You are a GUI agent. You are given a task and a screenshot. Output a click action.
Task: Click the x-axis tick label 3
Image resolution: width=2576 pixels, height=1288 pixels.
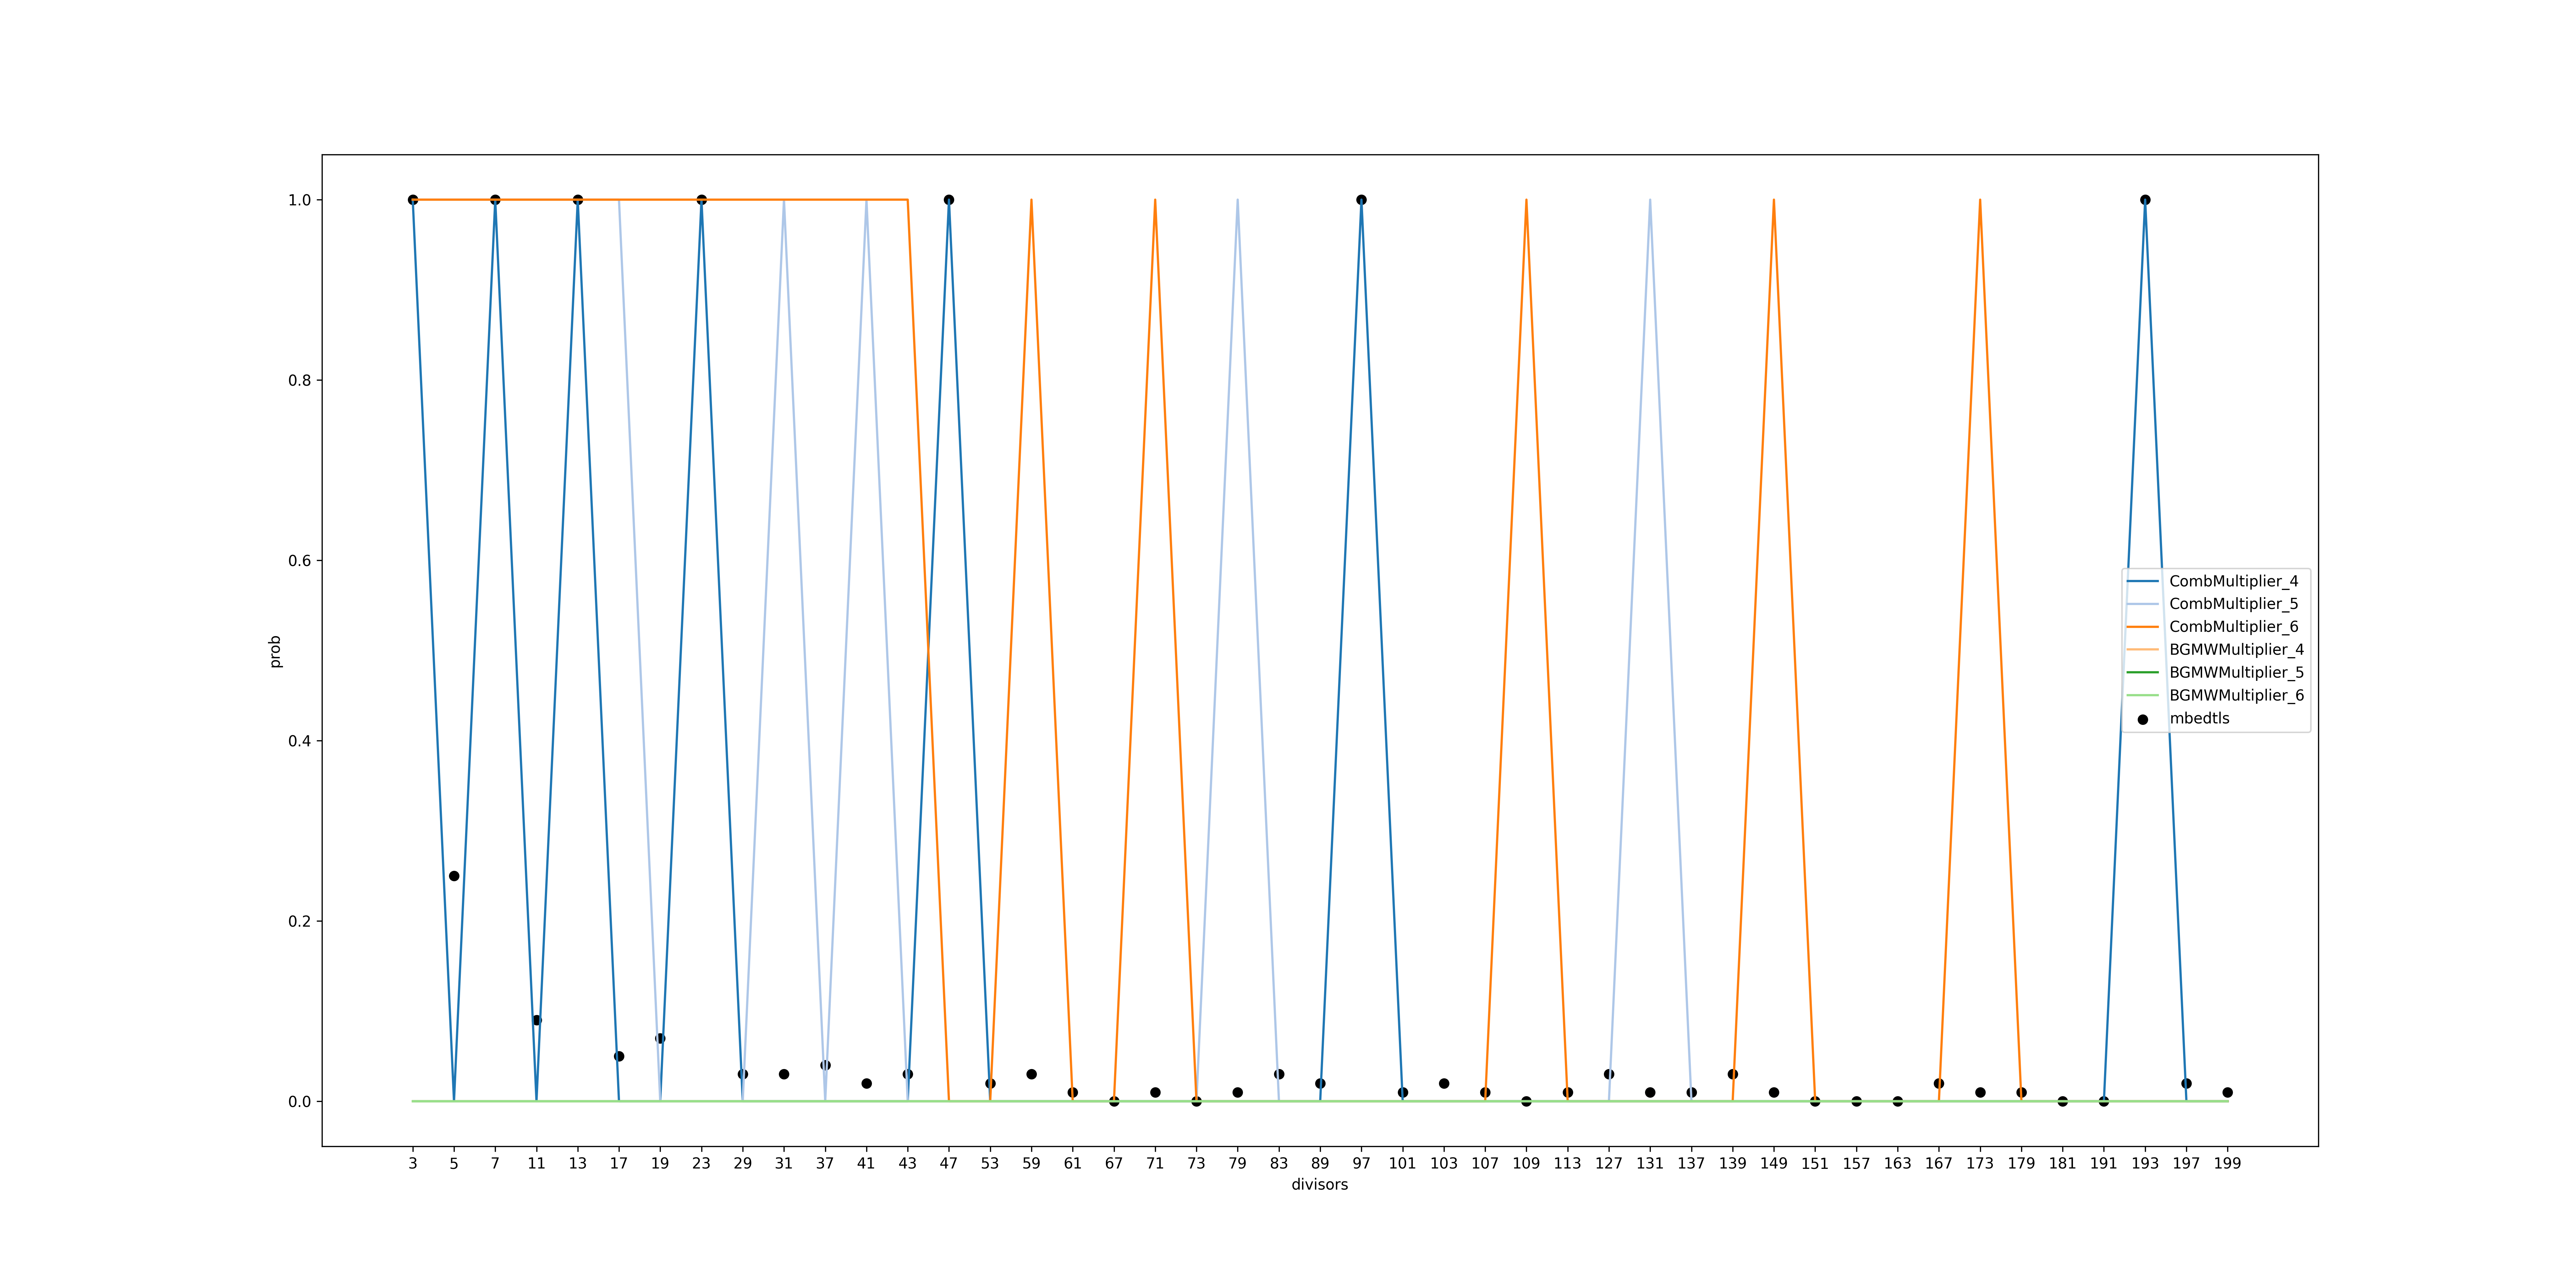click(x=413, y=1163)
